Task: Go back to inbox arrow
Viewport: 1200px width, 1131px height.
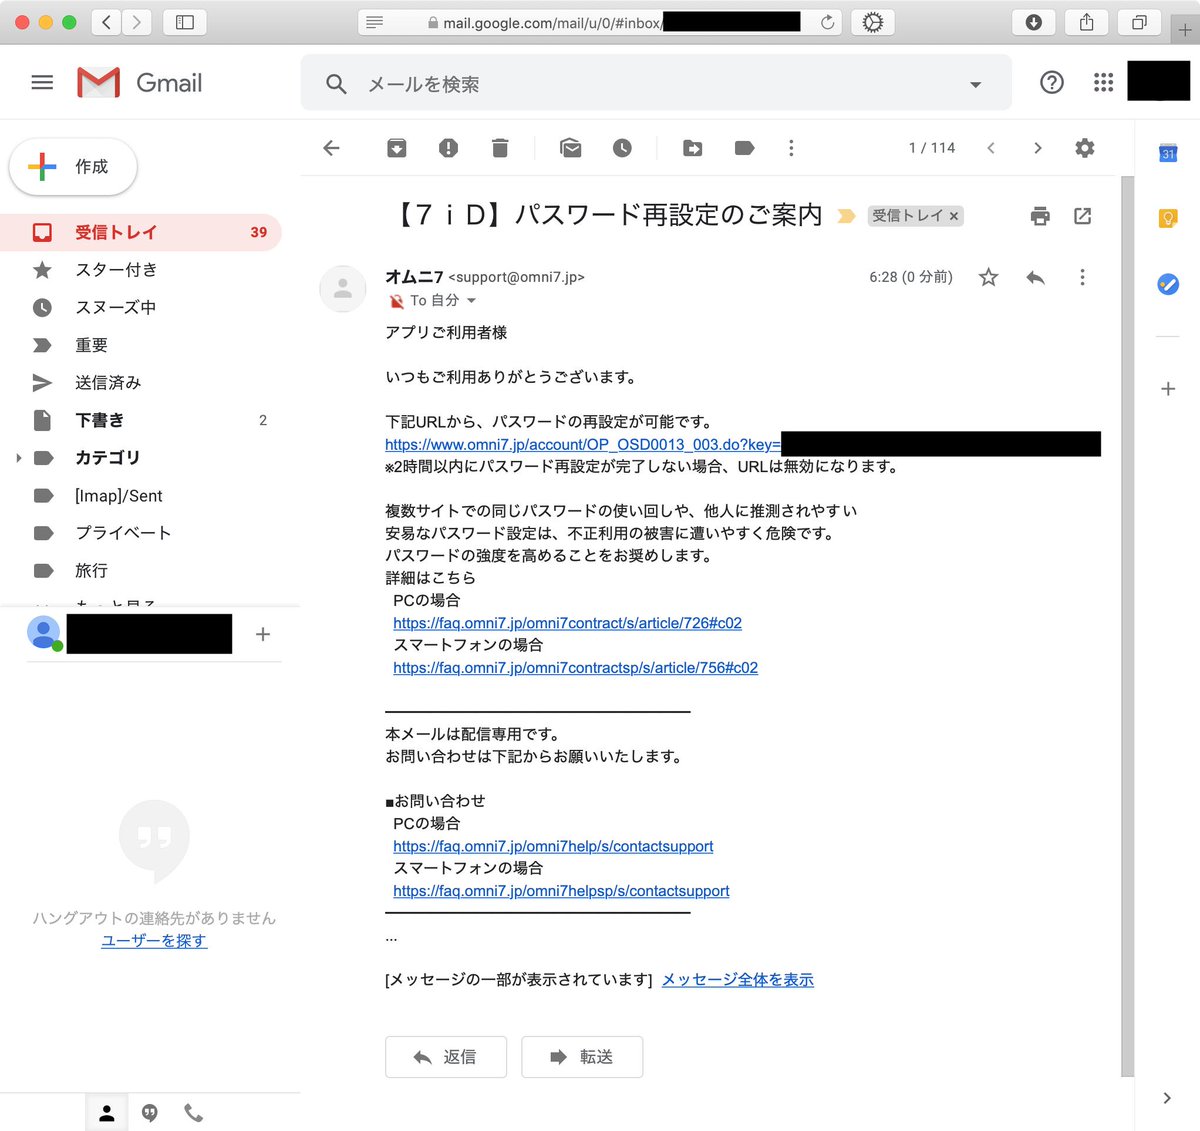Action: tap(332, 148)
